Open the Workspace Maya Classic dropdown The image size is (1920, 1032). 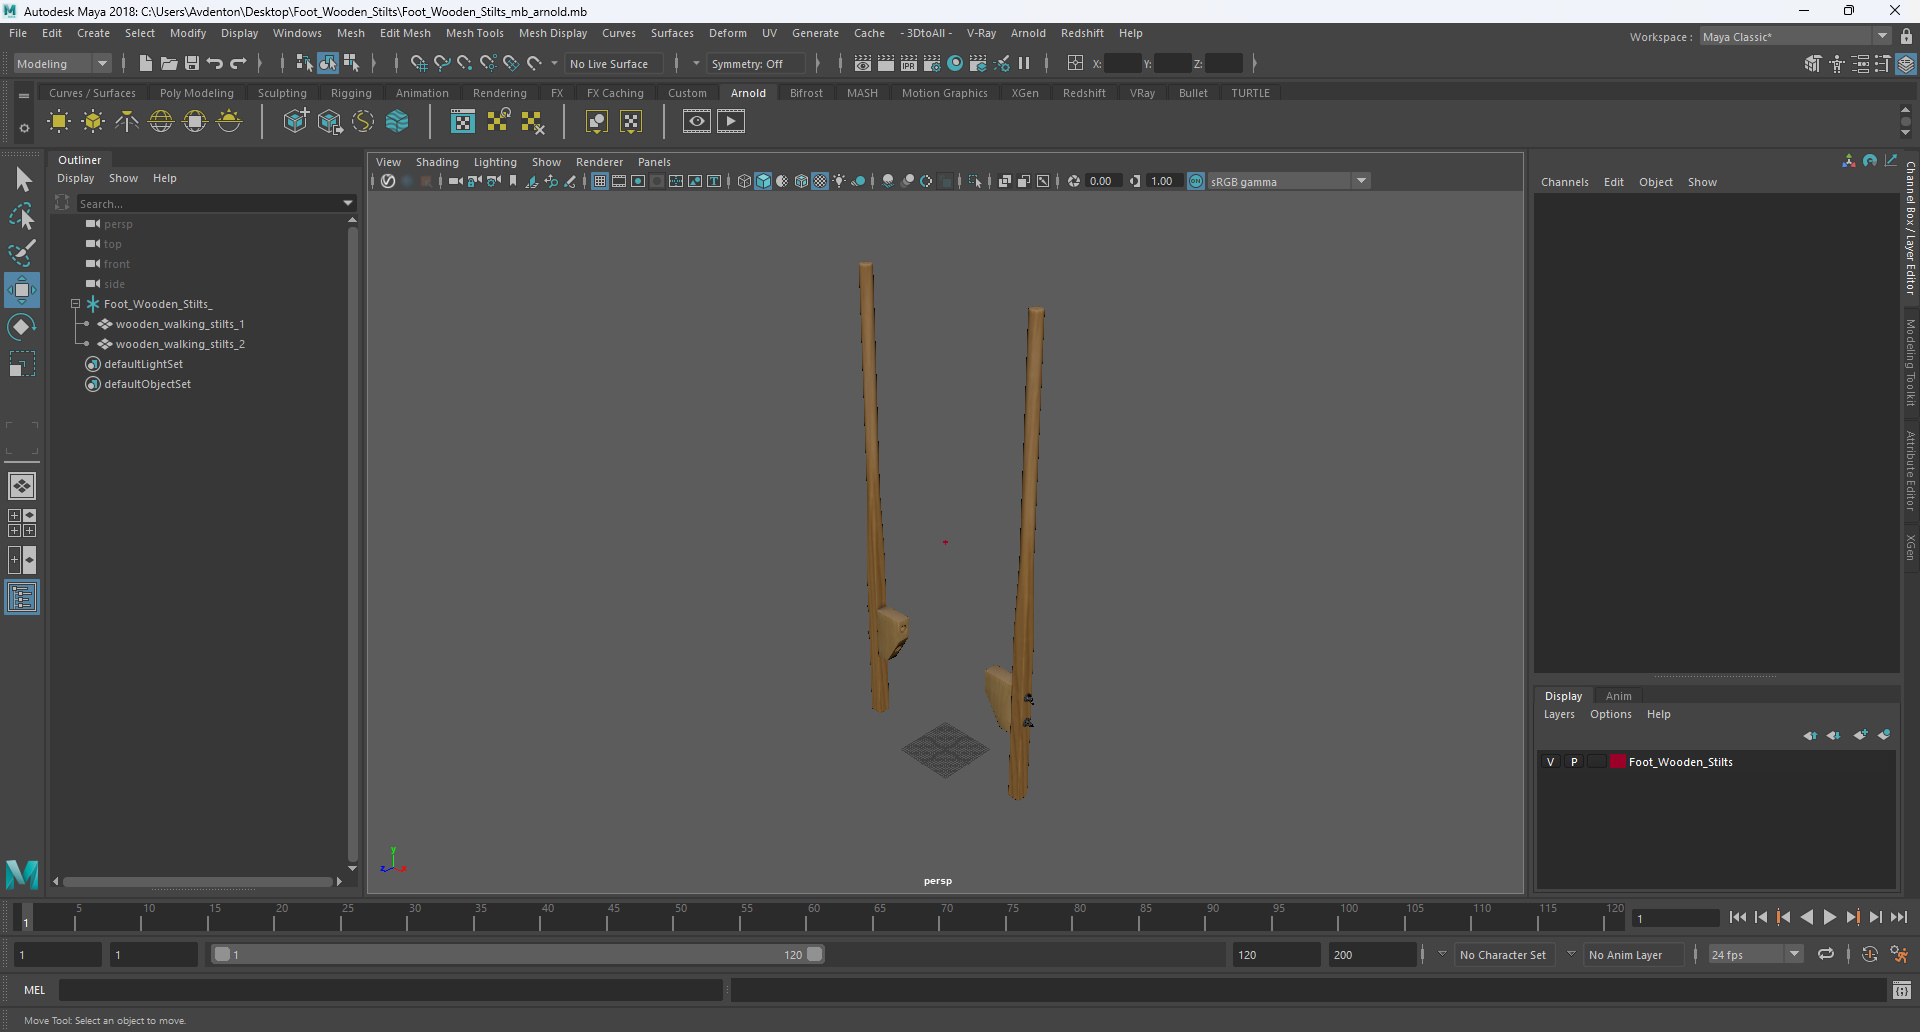click(1796, 37)
